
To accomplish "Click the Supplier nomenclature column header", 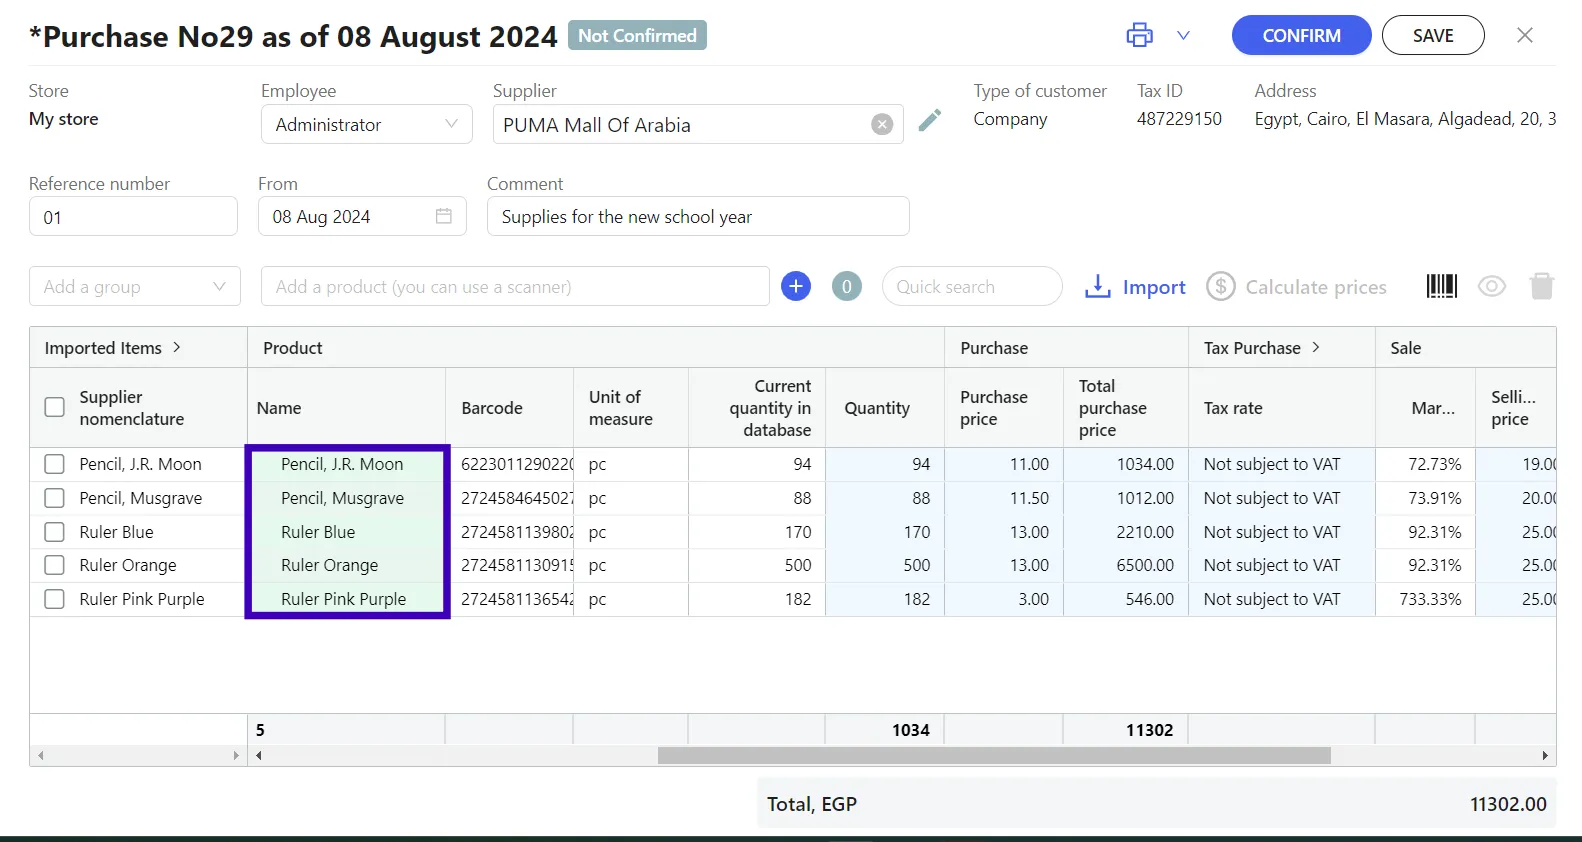I will point(131,408).
